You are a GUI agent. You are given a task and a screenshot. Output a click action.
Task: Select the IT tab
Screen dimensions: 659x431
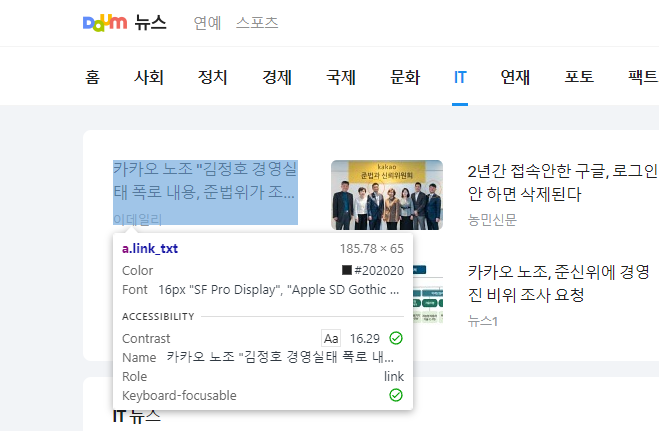click(460, 77)
